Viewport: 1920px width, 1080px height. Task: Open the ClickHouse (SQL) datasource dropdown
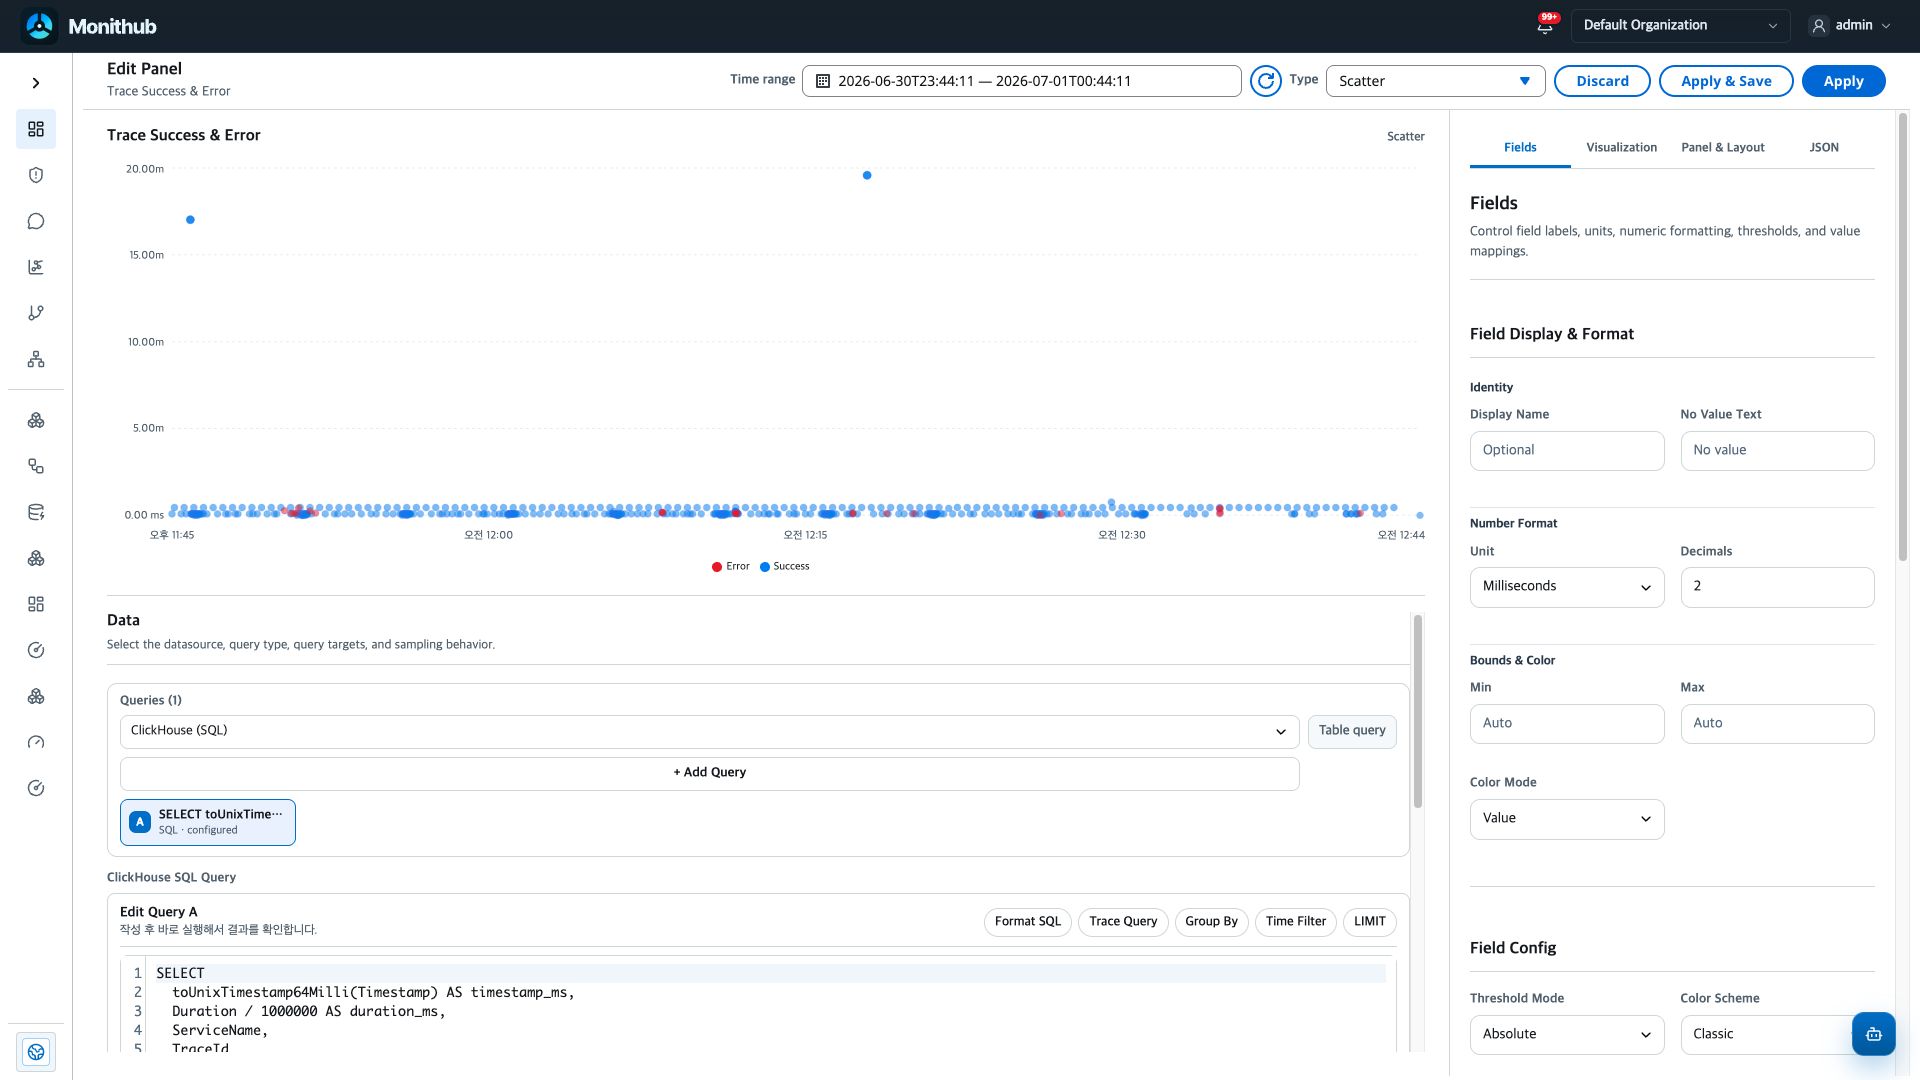tap(709, 731)
